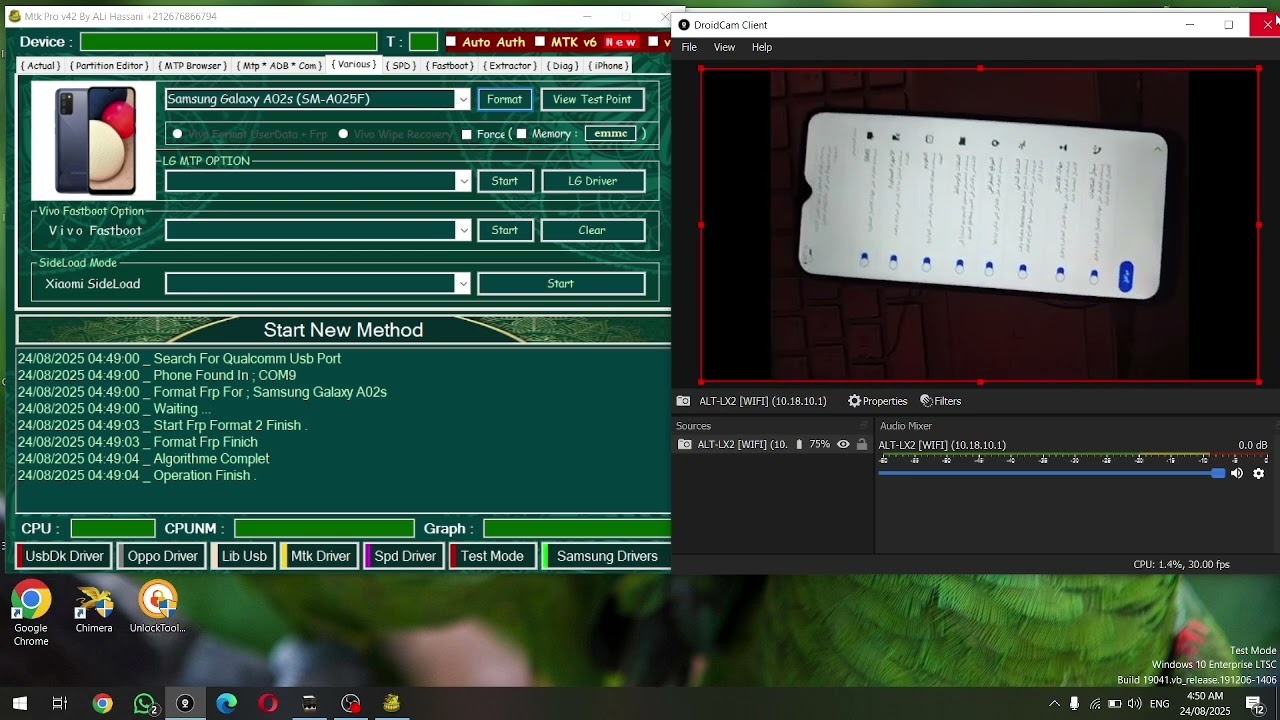Click the Clear button

pos(592,230)
